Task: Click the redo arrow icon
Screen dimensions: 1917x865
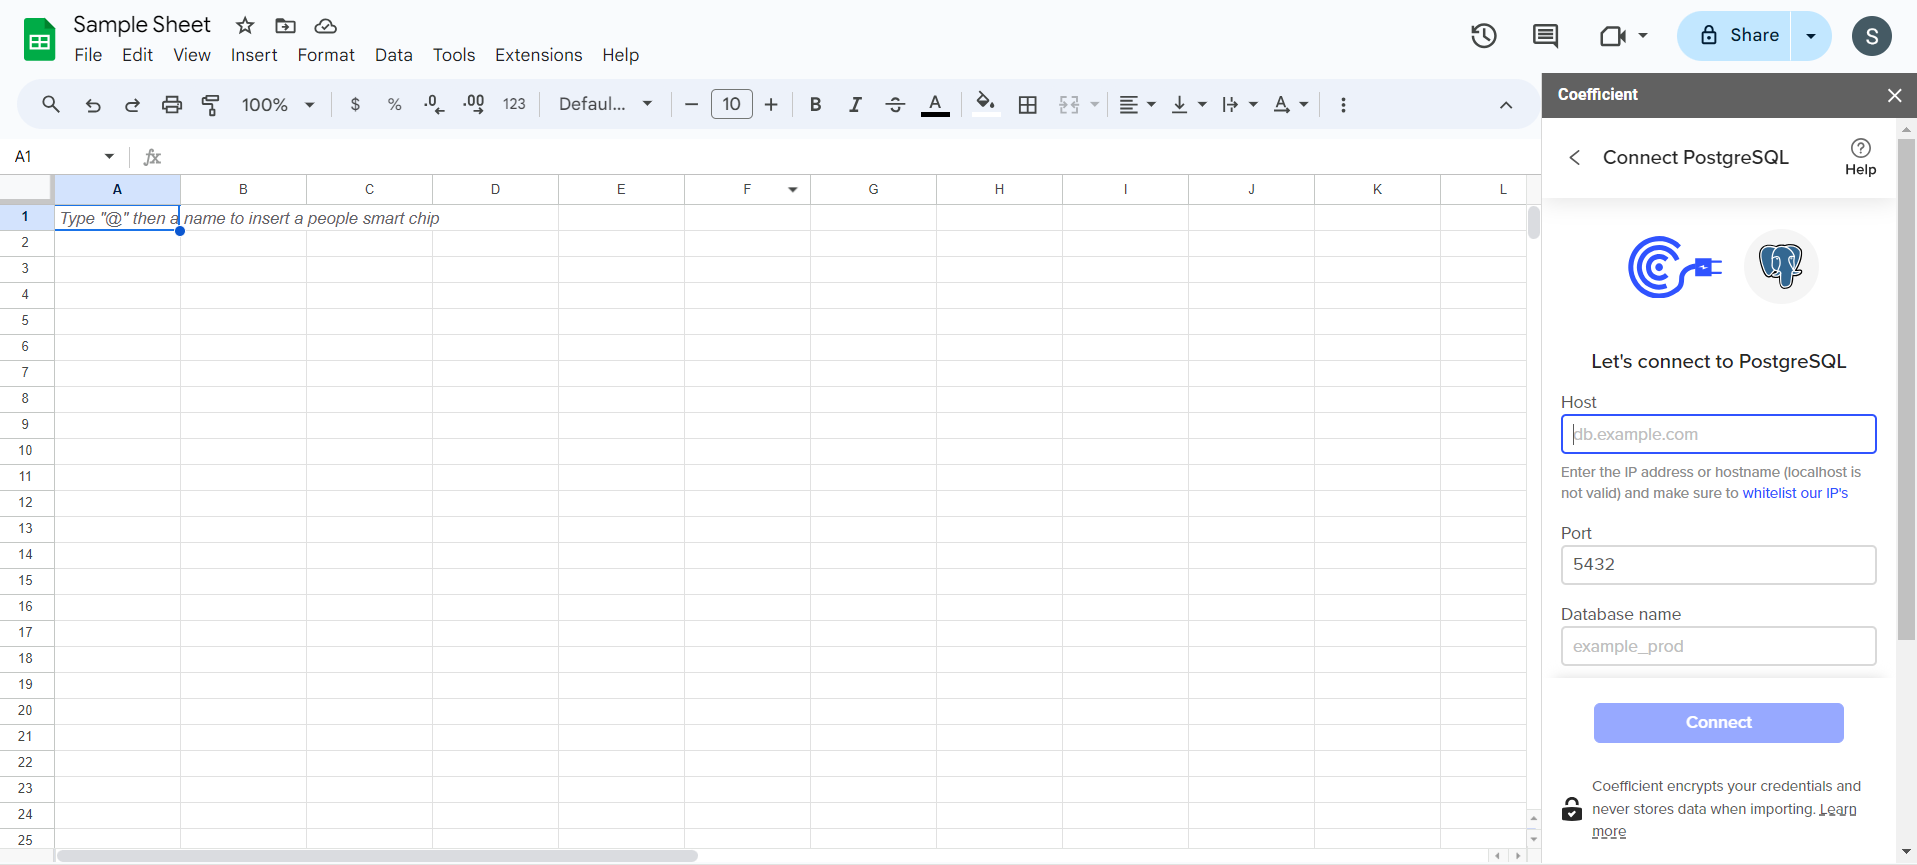Action: 132,105
